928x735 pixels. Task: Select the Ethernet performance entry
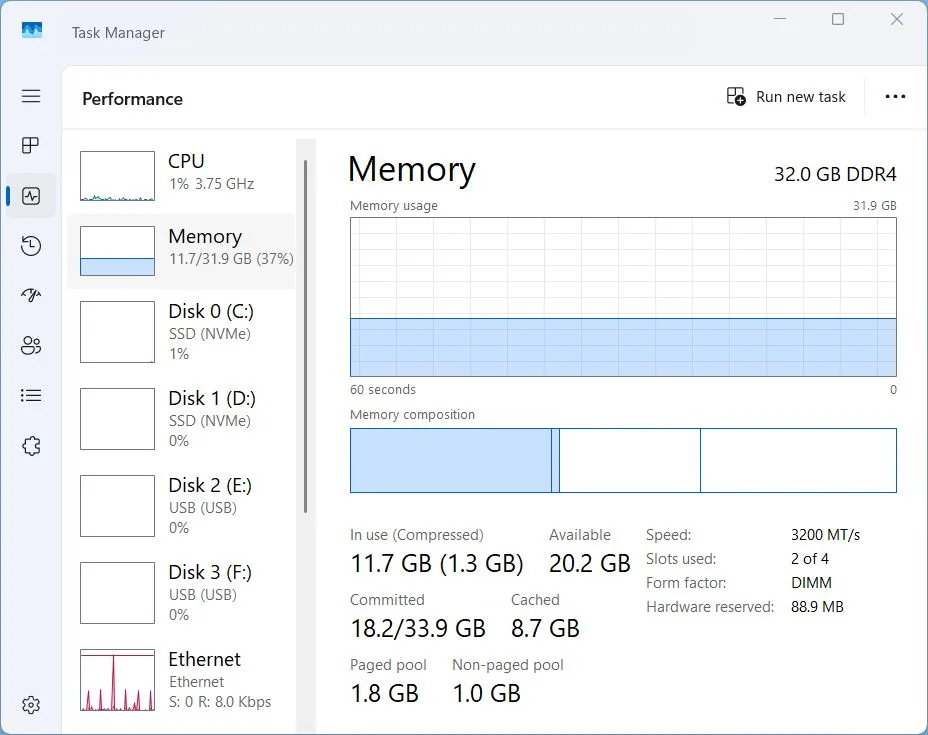181,680
